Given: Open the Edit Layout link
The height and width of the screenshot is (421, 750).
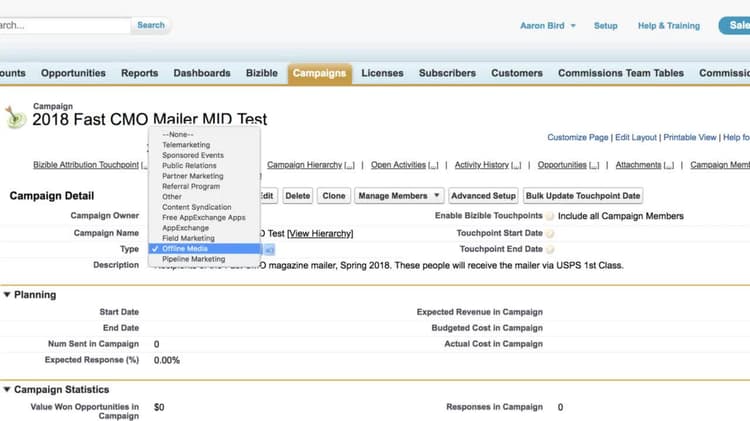Looking at the screenshot, I should coord(636,137).
